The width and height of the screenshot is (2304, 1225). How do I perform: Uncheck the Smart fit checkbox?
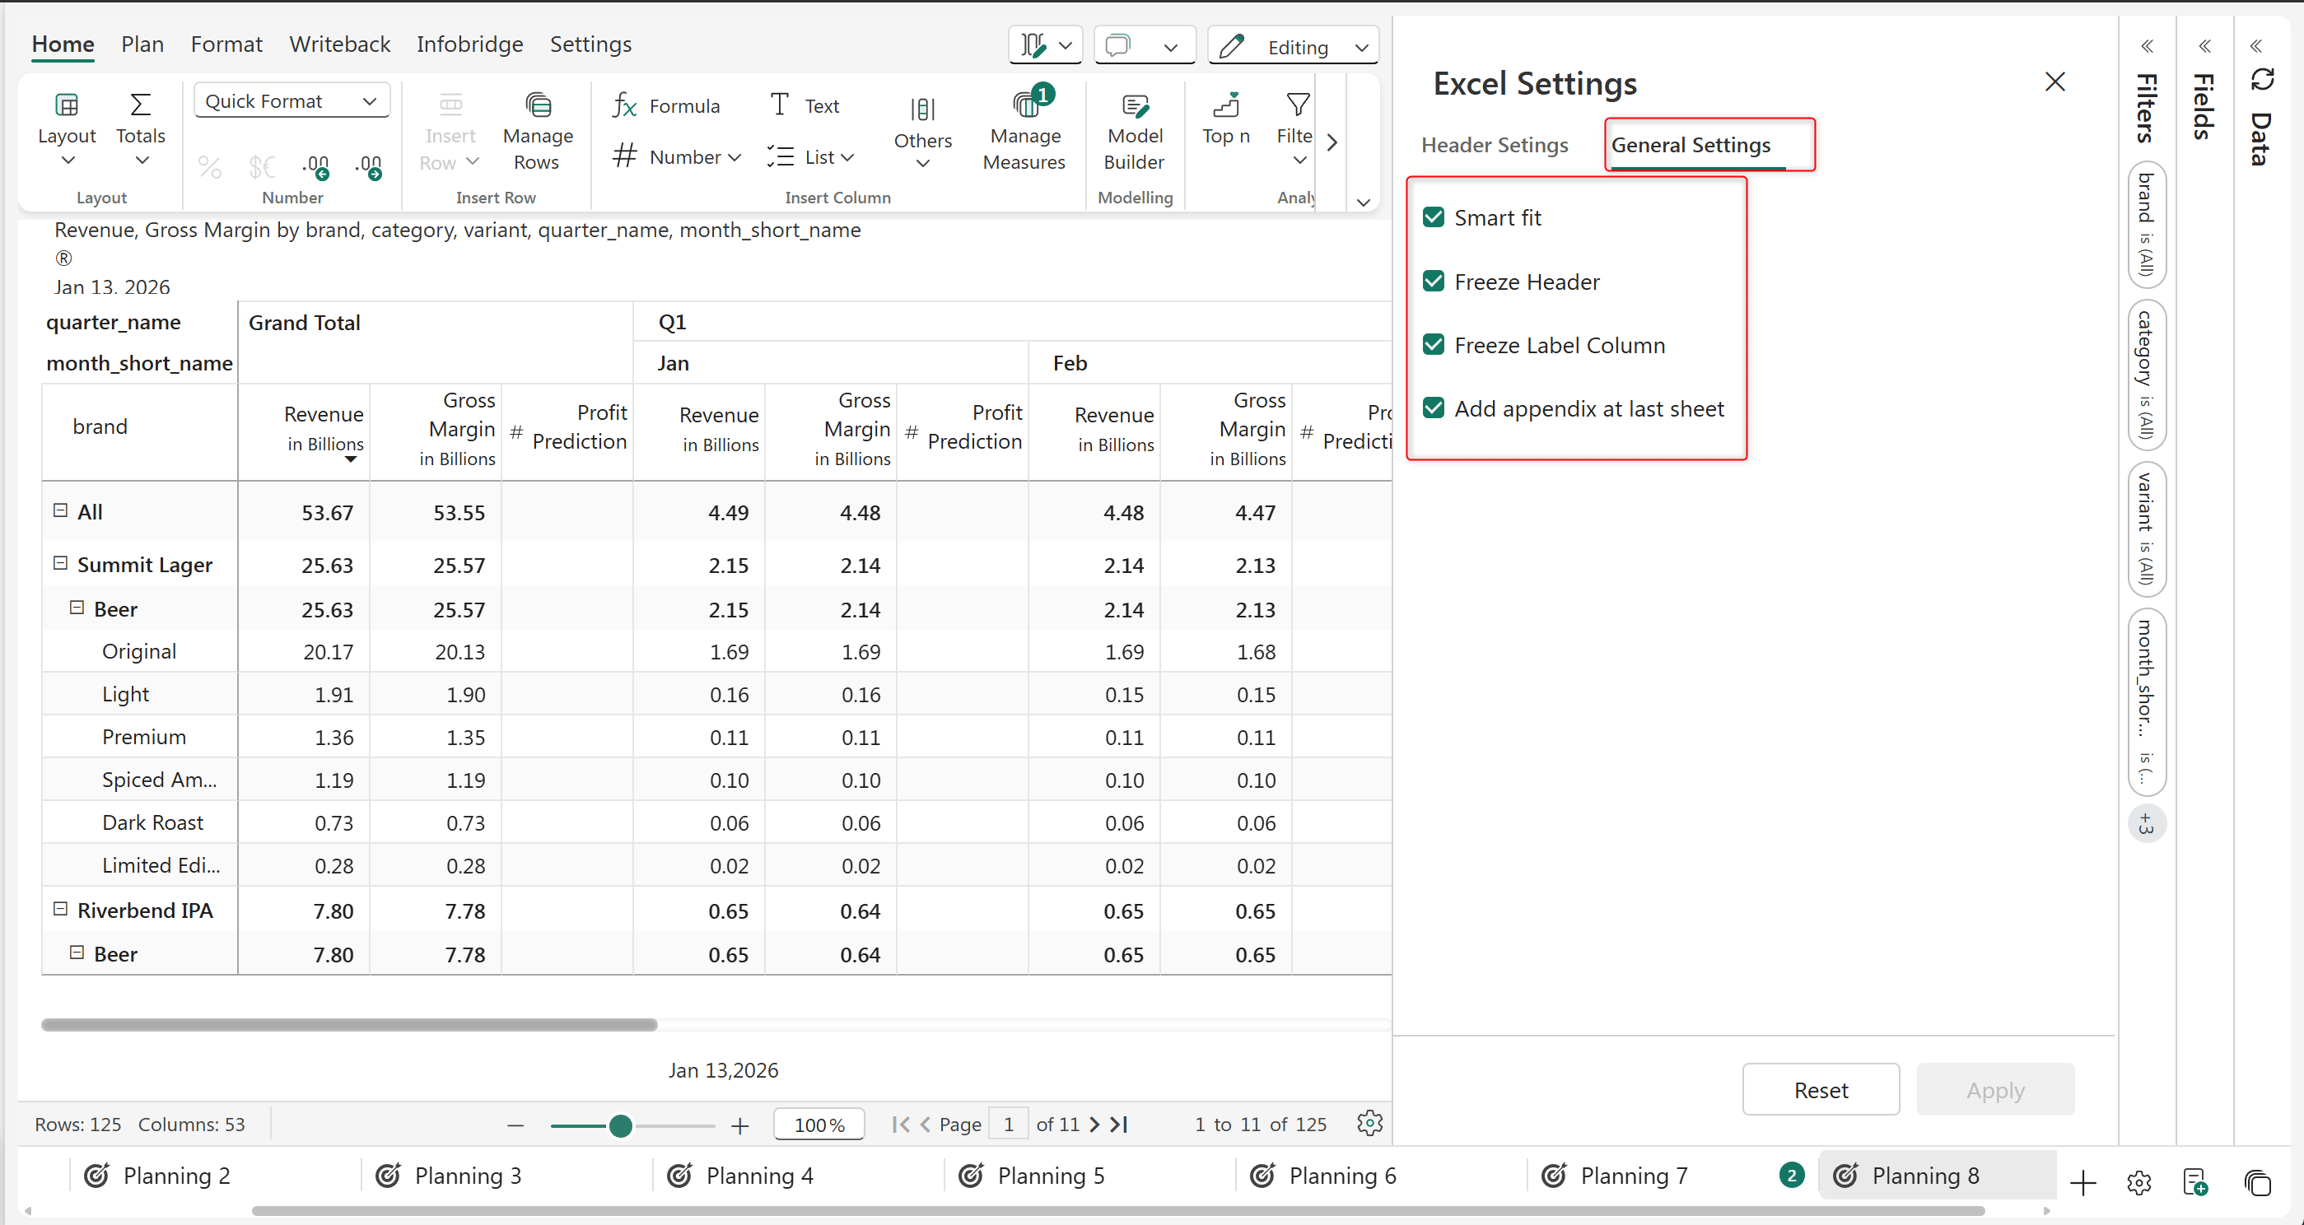click(1433, 217)
